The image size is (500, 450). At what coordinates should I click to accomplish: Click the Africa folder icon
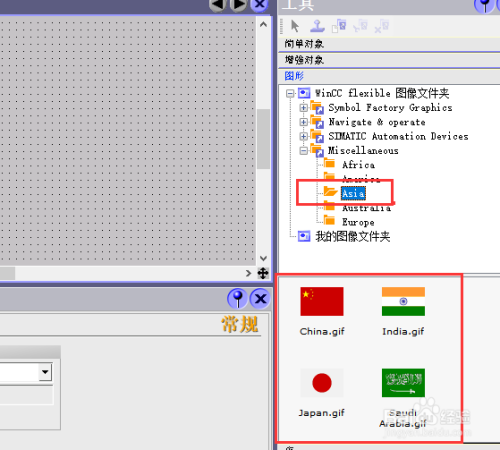point(329,163)
